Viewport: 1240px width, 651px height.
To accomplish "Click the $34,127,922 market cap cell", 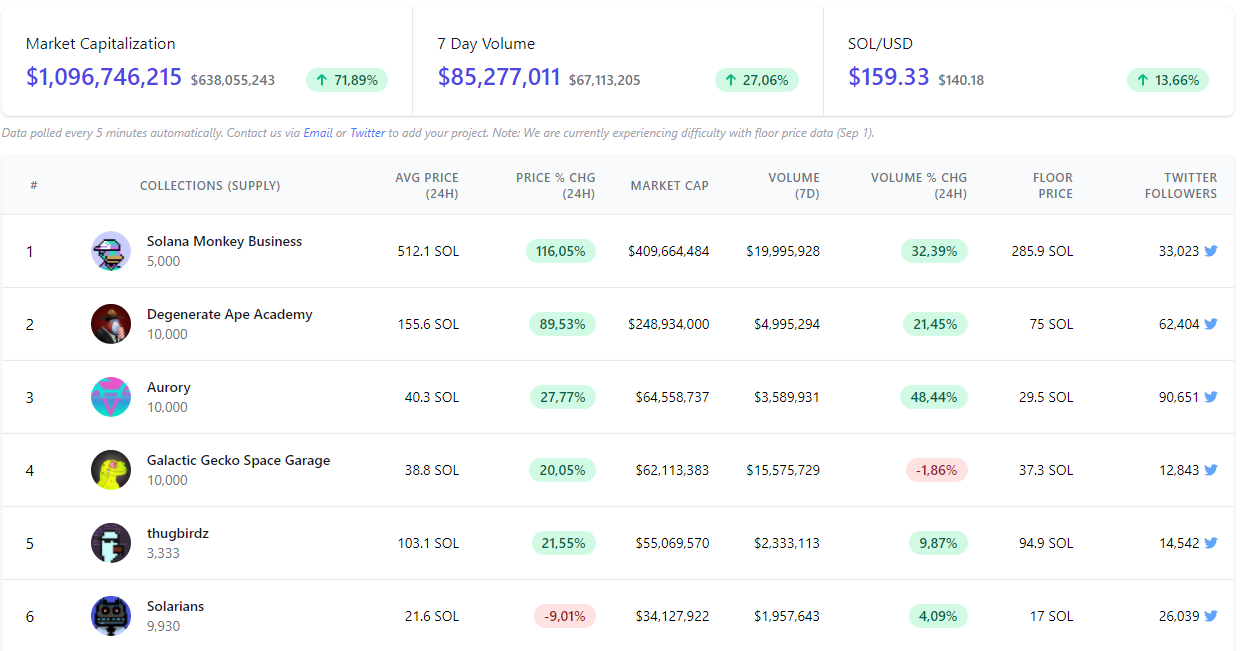I will pos(672,616).
